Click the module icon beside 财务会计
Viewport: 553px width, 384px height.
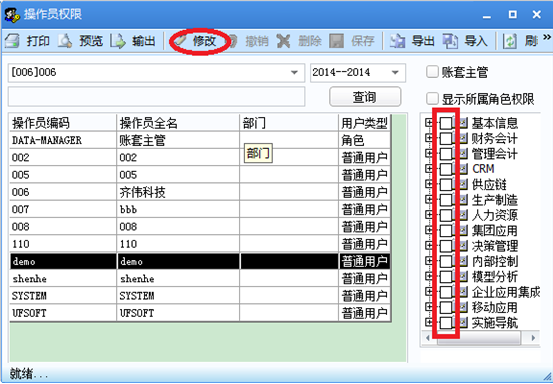pyautogui.click(x=463, y=138)
